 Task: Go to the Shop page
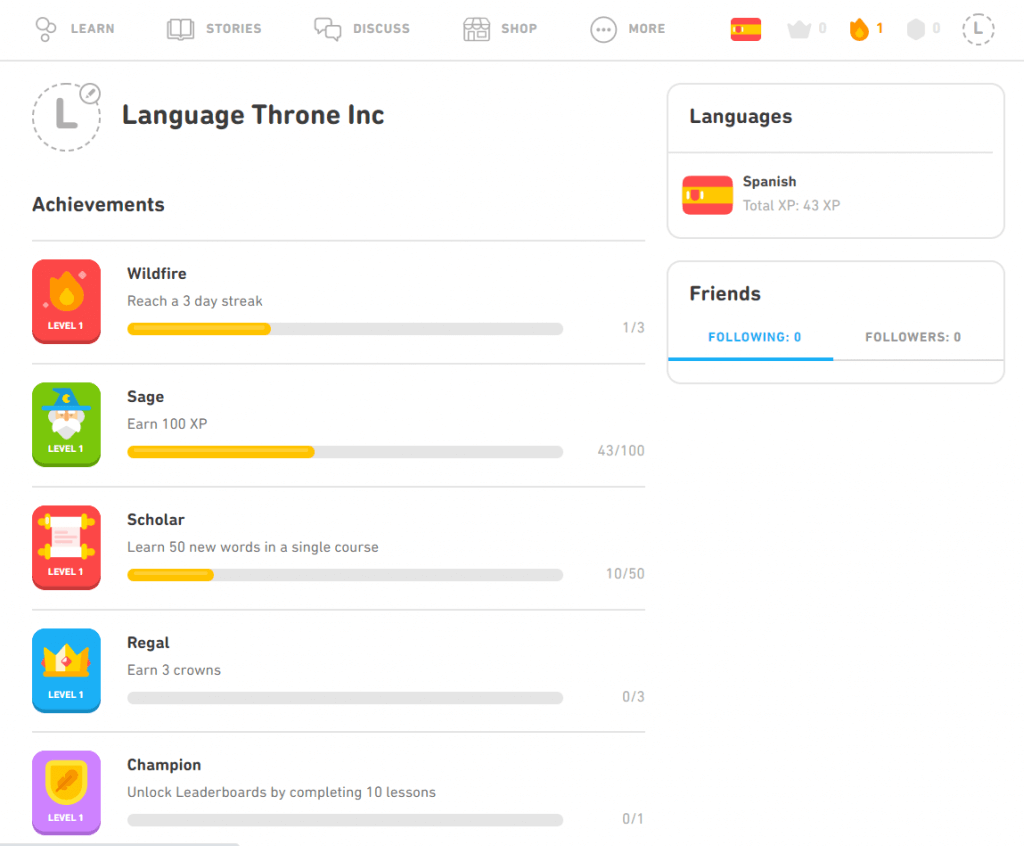[x=500, y=29]
